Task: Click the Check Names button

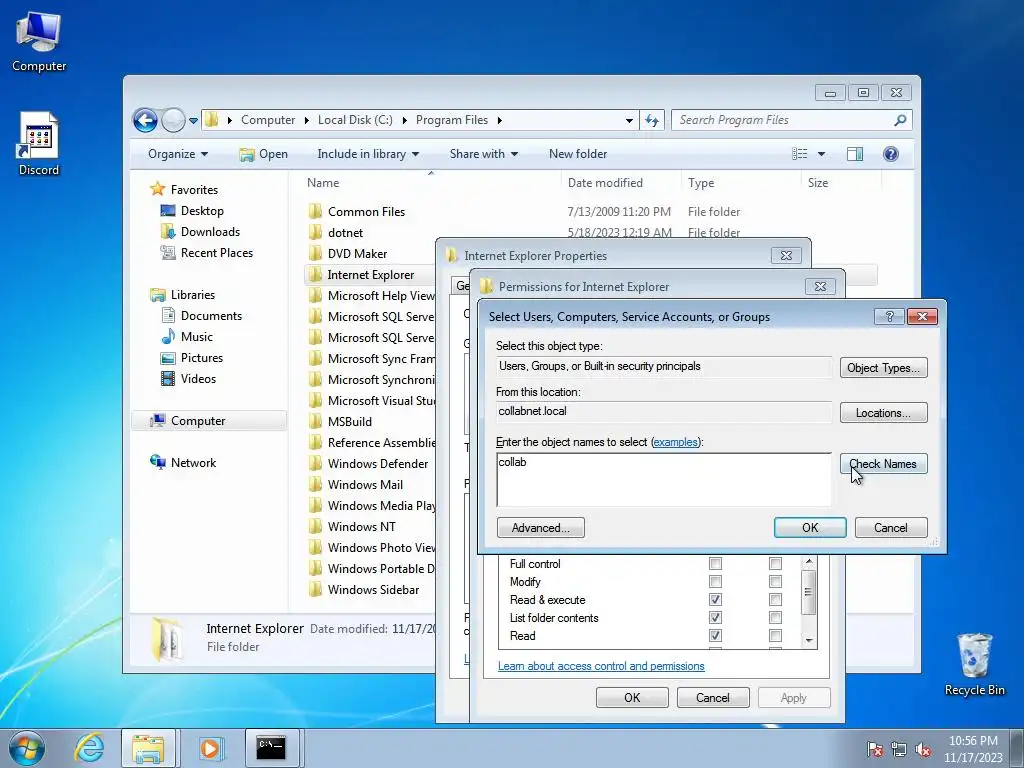Action: (883, 464)
